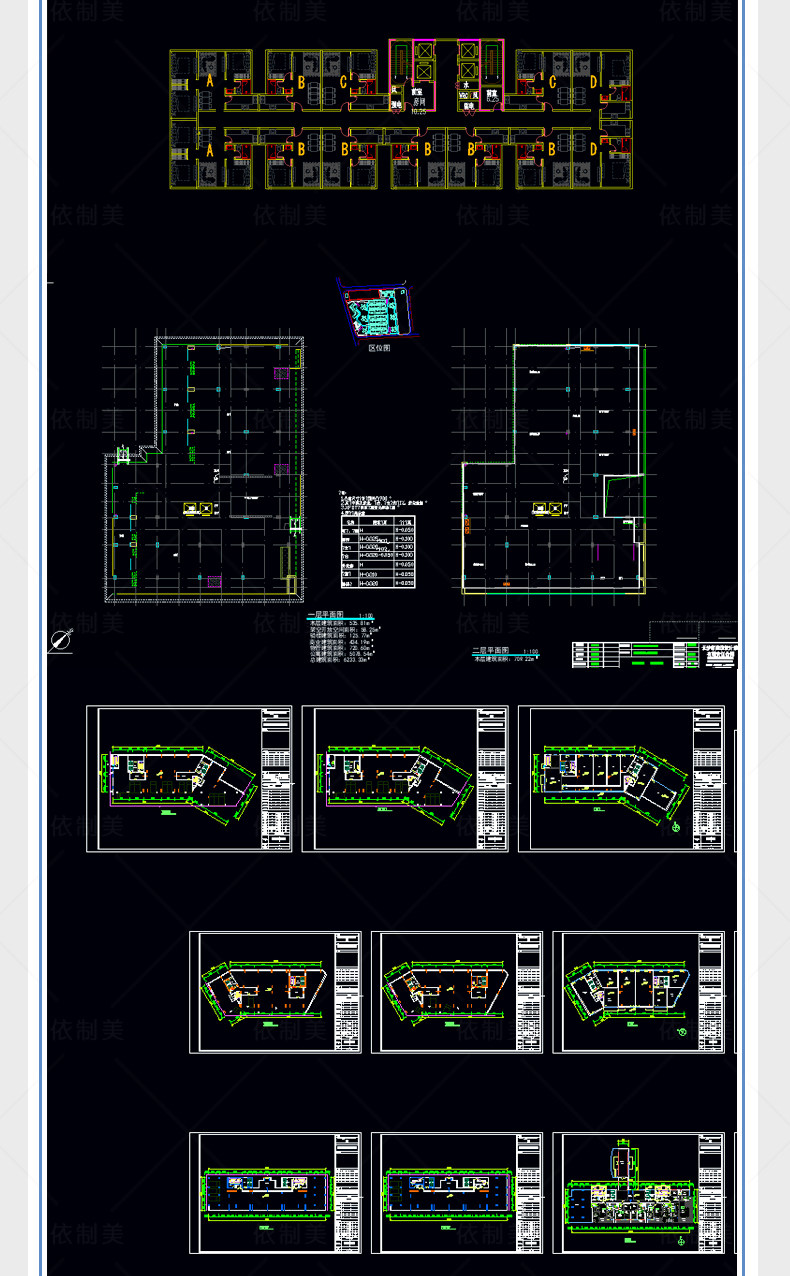The width and height of the screenshot is (790, 1276).
Task: Select the first-floor plan drawing with dotted outline
Action: point(205,469)
